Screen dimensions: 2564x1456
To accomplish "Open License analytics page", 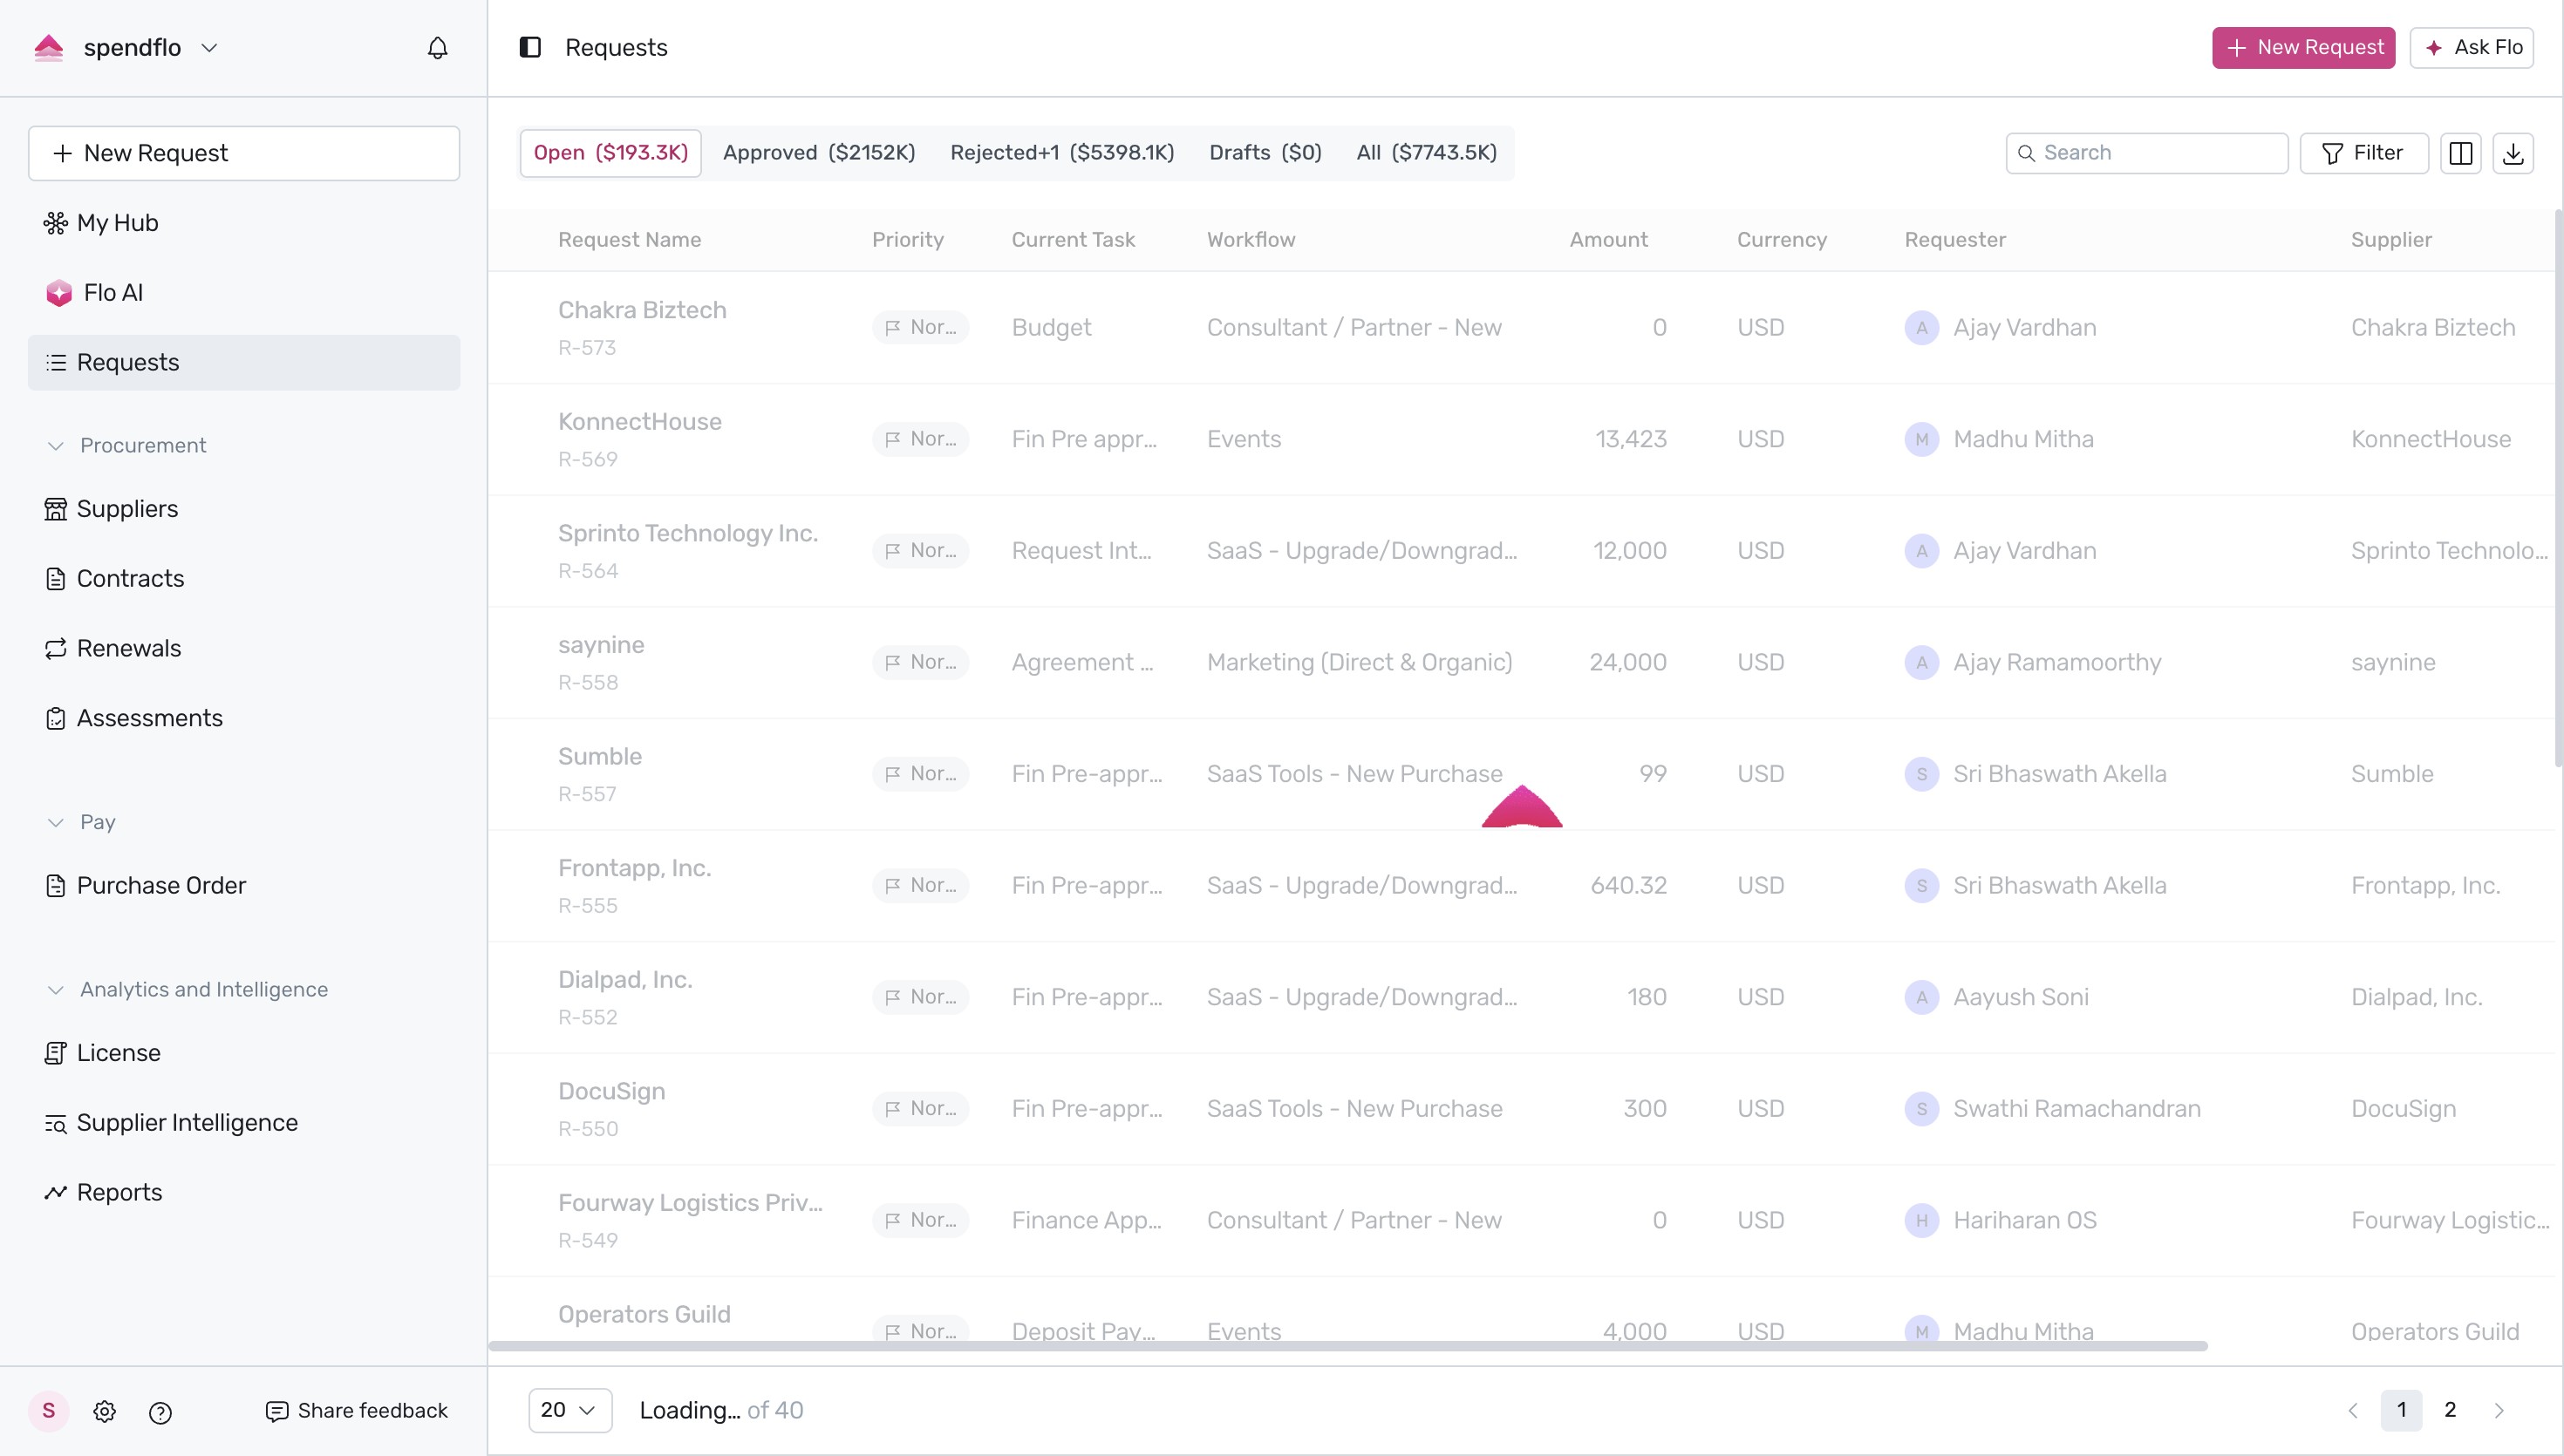I will point(244,1052).
